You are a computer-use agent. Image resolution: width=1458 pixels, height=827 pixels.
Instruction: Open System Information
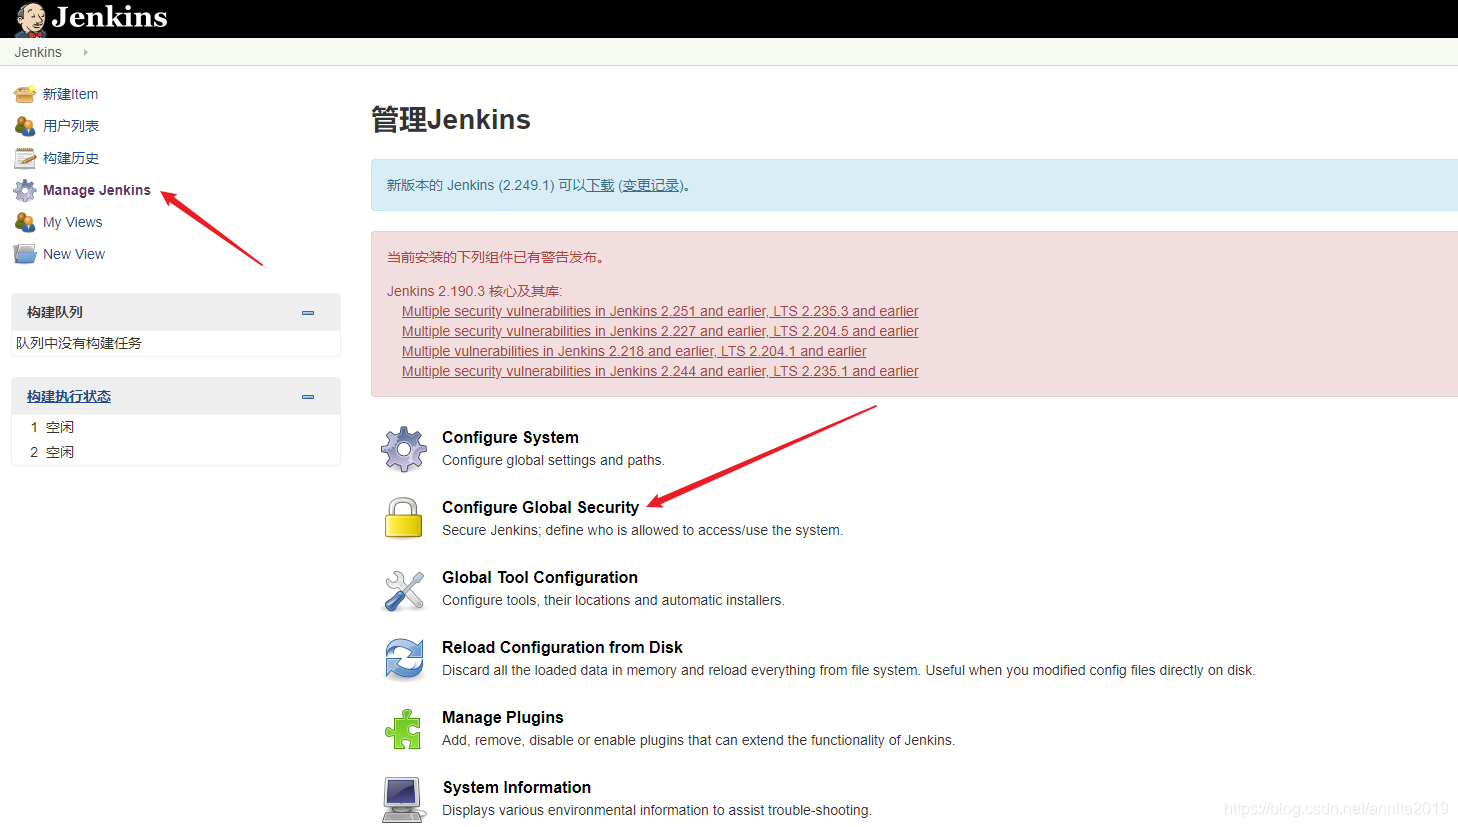pyautogui.click(x=517, y=787)
